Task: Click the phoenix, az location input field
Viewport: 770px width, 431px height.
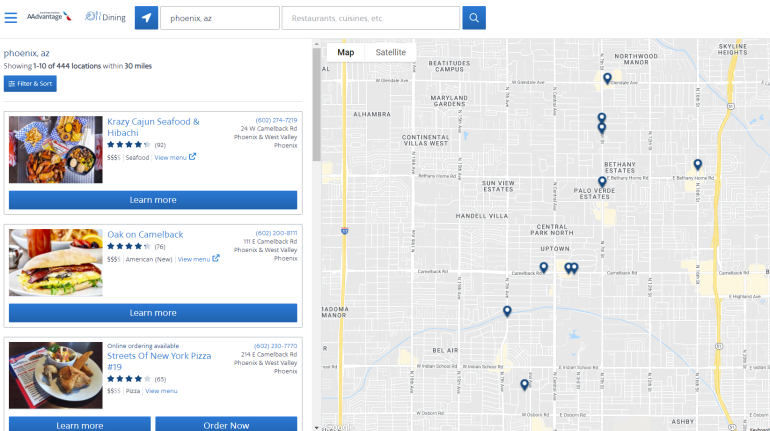Action: 219,18
